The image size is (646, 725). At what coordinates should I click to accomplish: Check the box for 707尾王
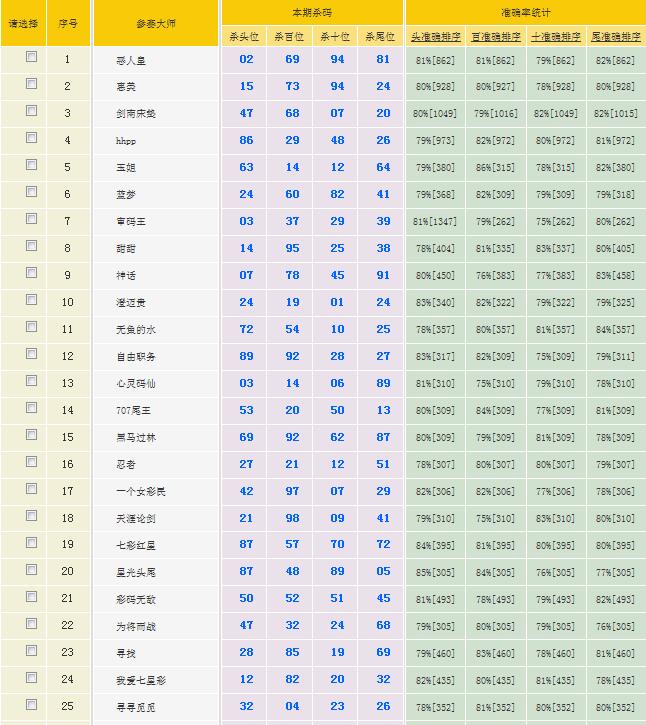(31, 408)
